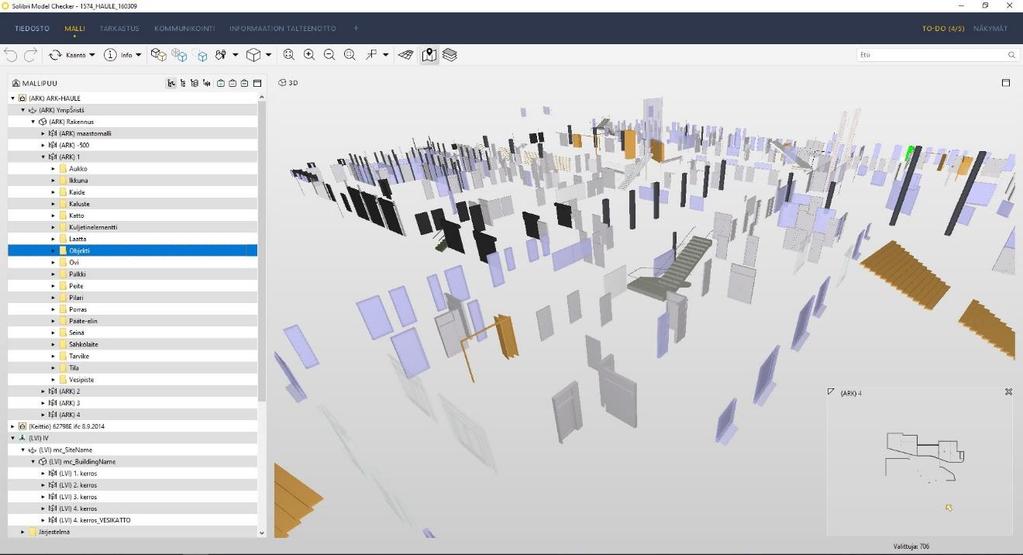
Task: Click the third tree-mode icon in Mallipuu header
Action: coord(194,83)
